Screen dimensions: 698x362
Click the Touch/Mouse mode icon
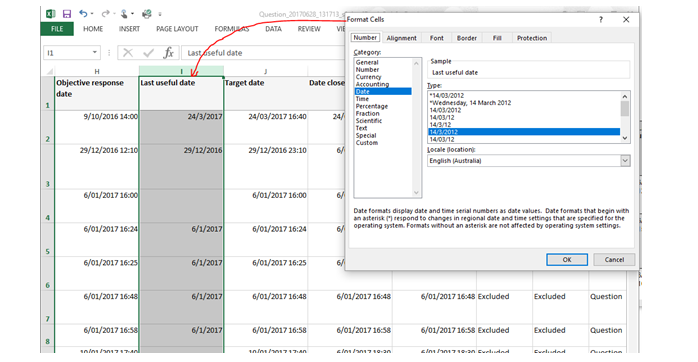tap(124, 14)
